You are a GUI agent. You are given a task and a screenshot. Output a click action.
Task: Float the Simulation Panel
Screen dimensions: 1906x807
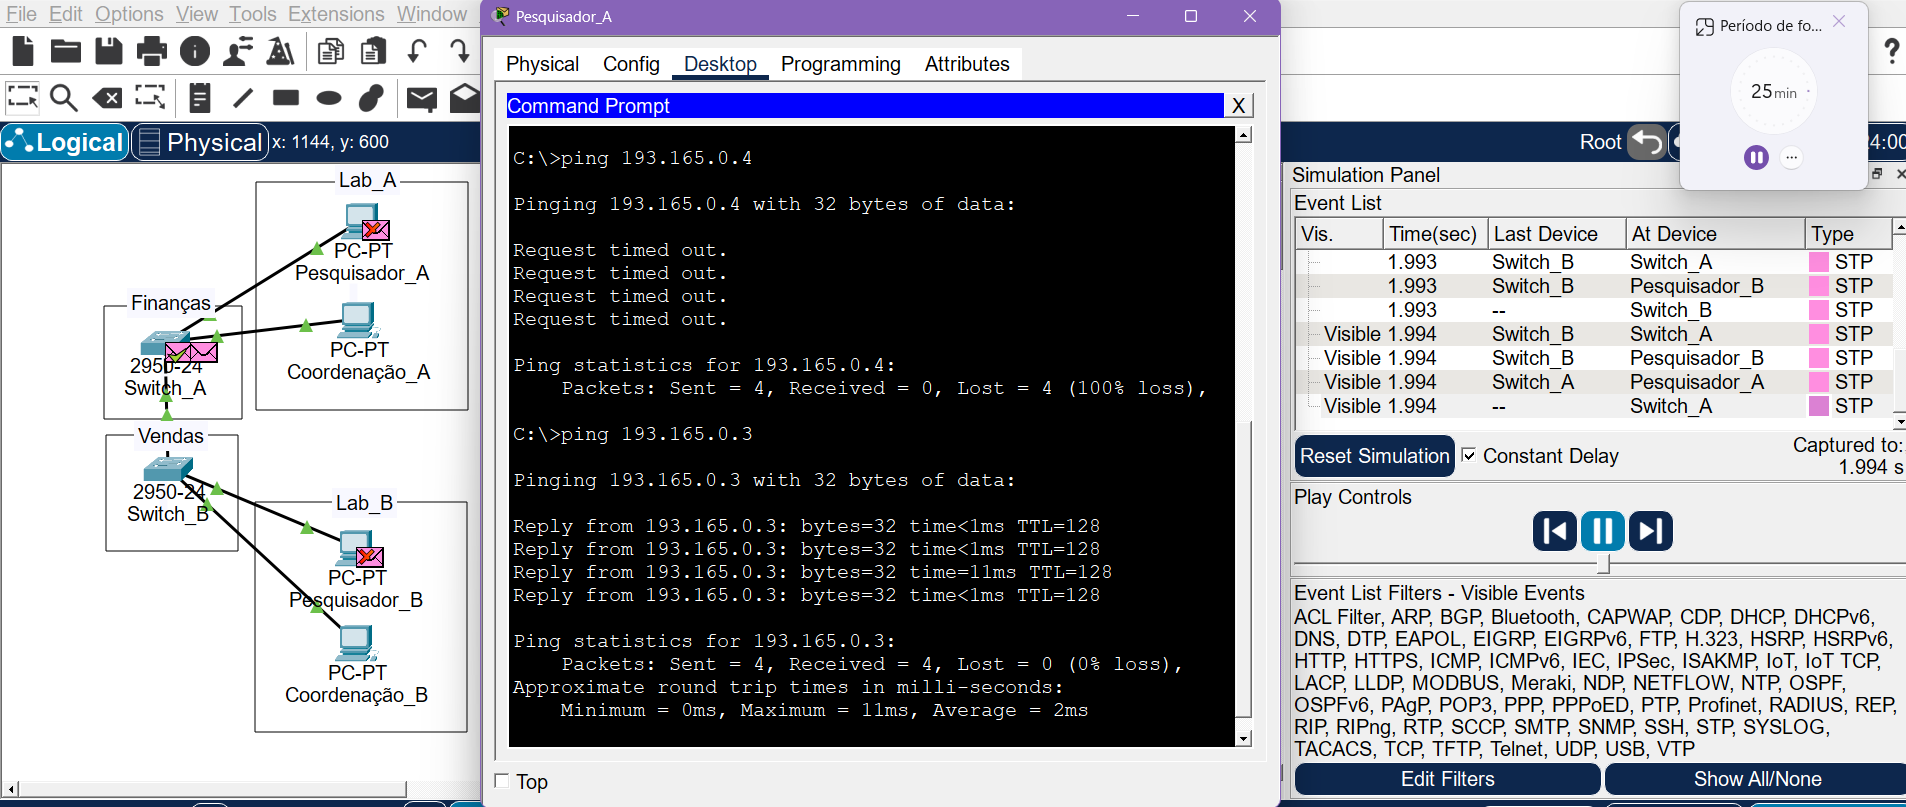(1877, 174)
